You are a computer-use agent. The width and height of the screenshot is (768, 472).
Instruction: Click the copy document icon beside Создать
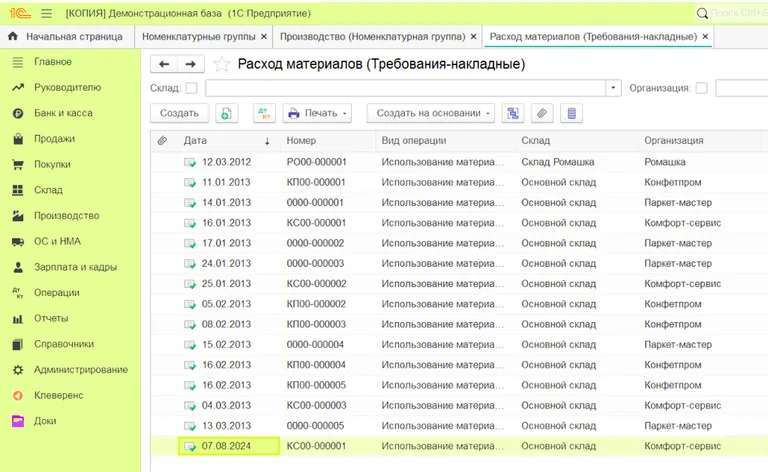tap(227, 113)
